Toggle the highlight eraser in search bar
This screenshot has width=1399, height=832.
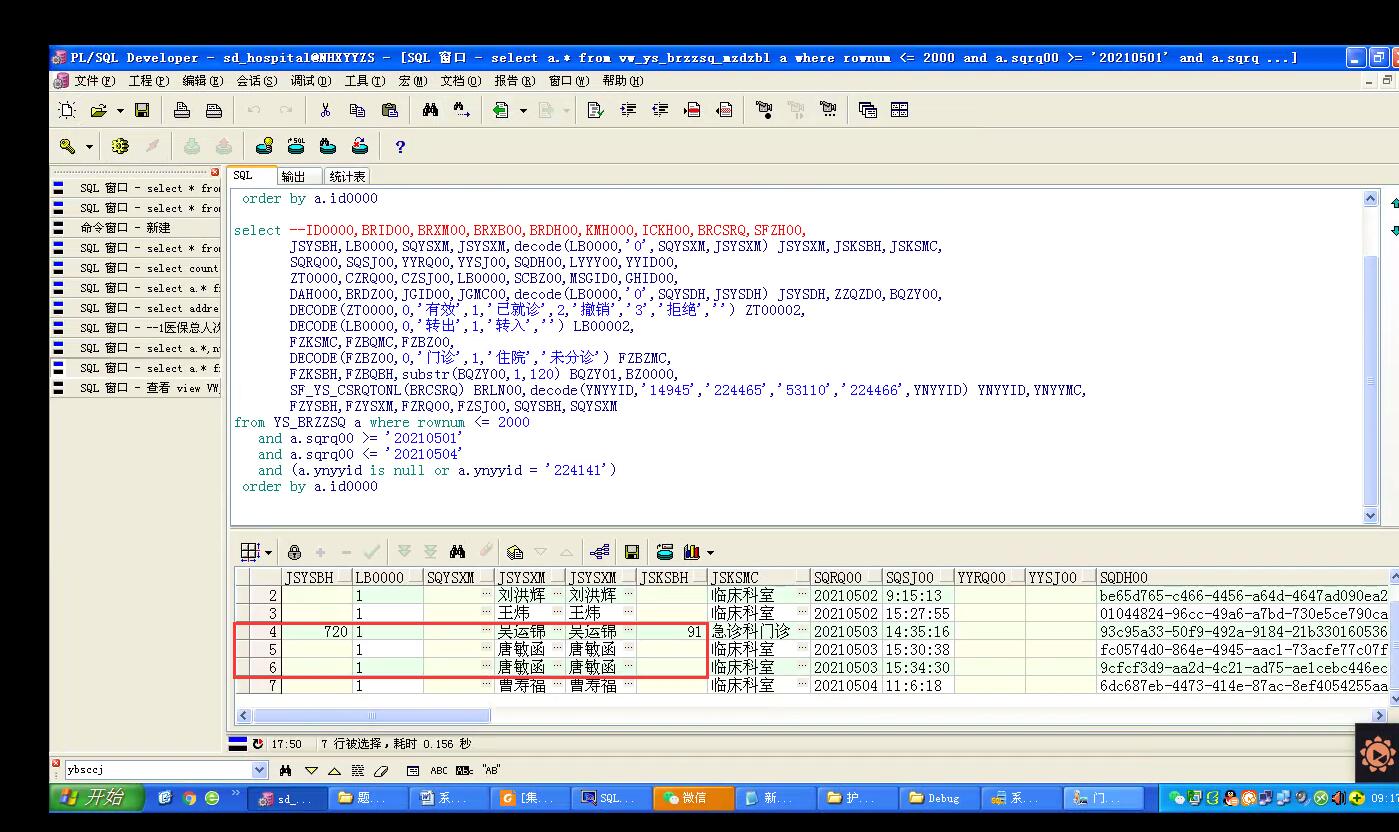(380, 771)
